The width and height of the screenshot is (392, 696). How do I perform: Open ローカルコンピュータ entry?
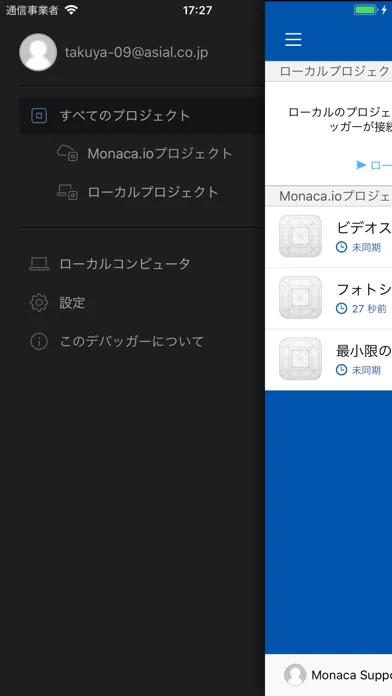tap(142, 264)
